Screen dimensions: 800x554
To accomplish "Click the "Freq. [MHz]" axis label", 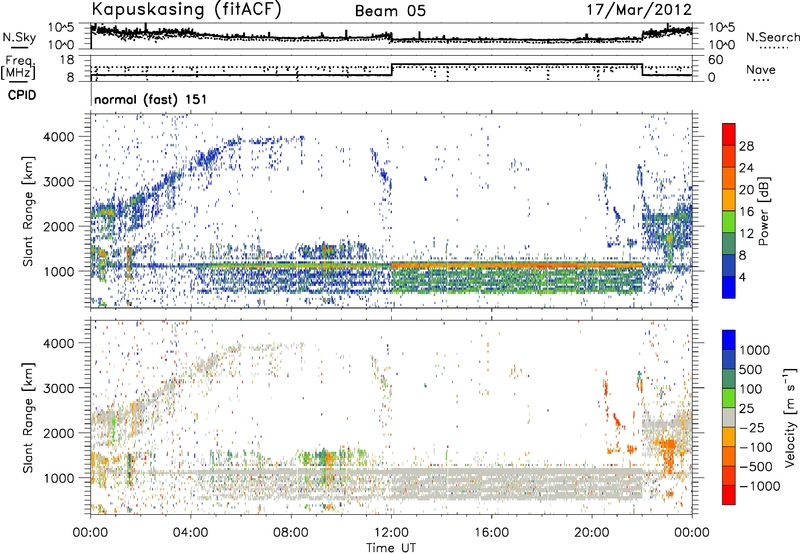I will [18, 68].
